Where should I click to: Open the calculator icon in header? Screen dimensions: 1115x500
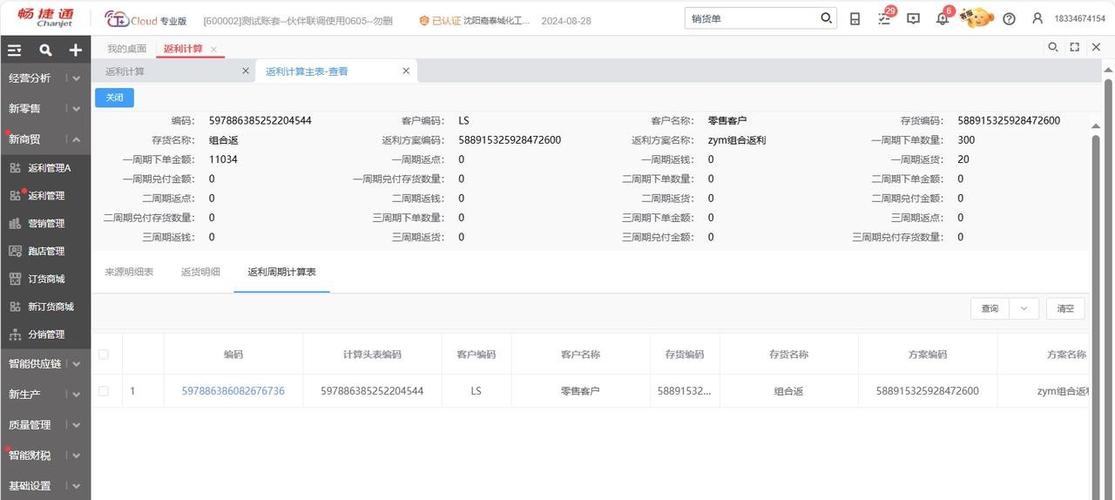coord(855,19)
